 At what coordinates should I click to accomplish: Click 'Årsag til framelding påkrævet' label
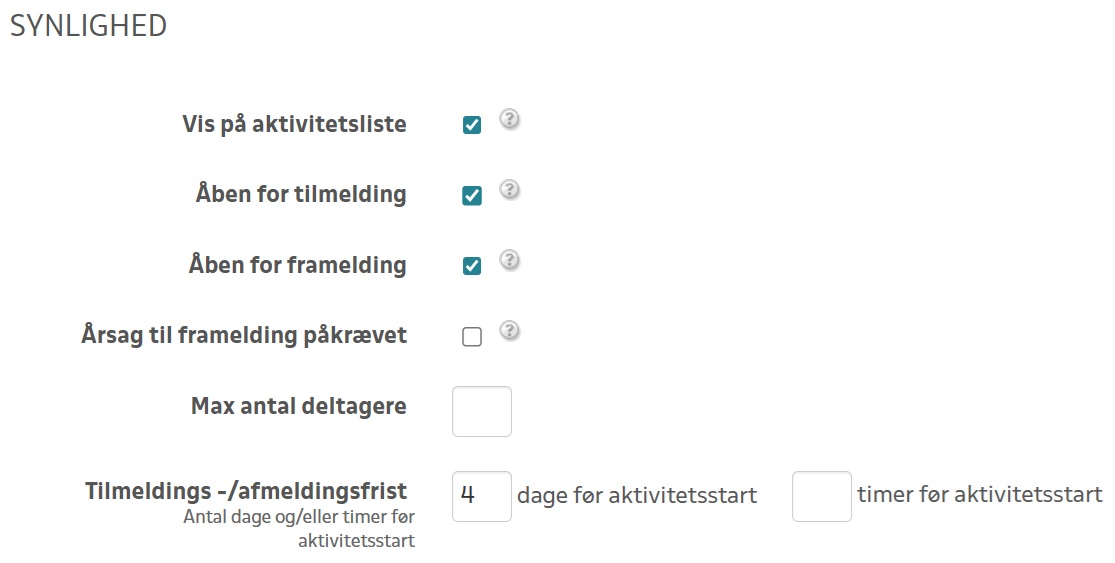point(244,335)
